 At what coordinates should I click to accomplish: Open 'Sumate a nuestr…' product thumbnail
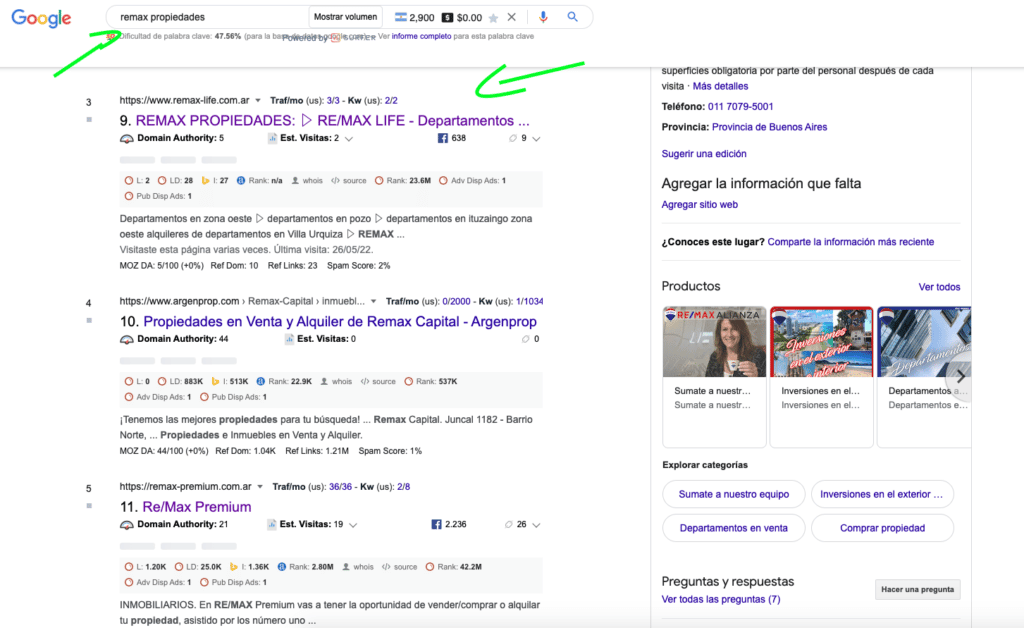(x=714, y=342)
